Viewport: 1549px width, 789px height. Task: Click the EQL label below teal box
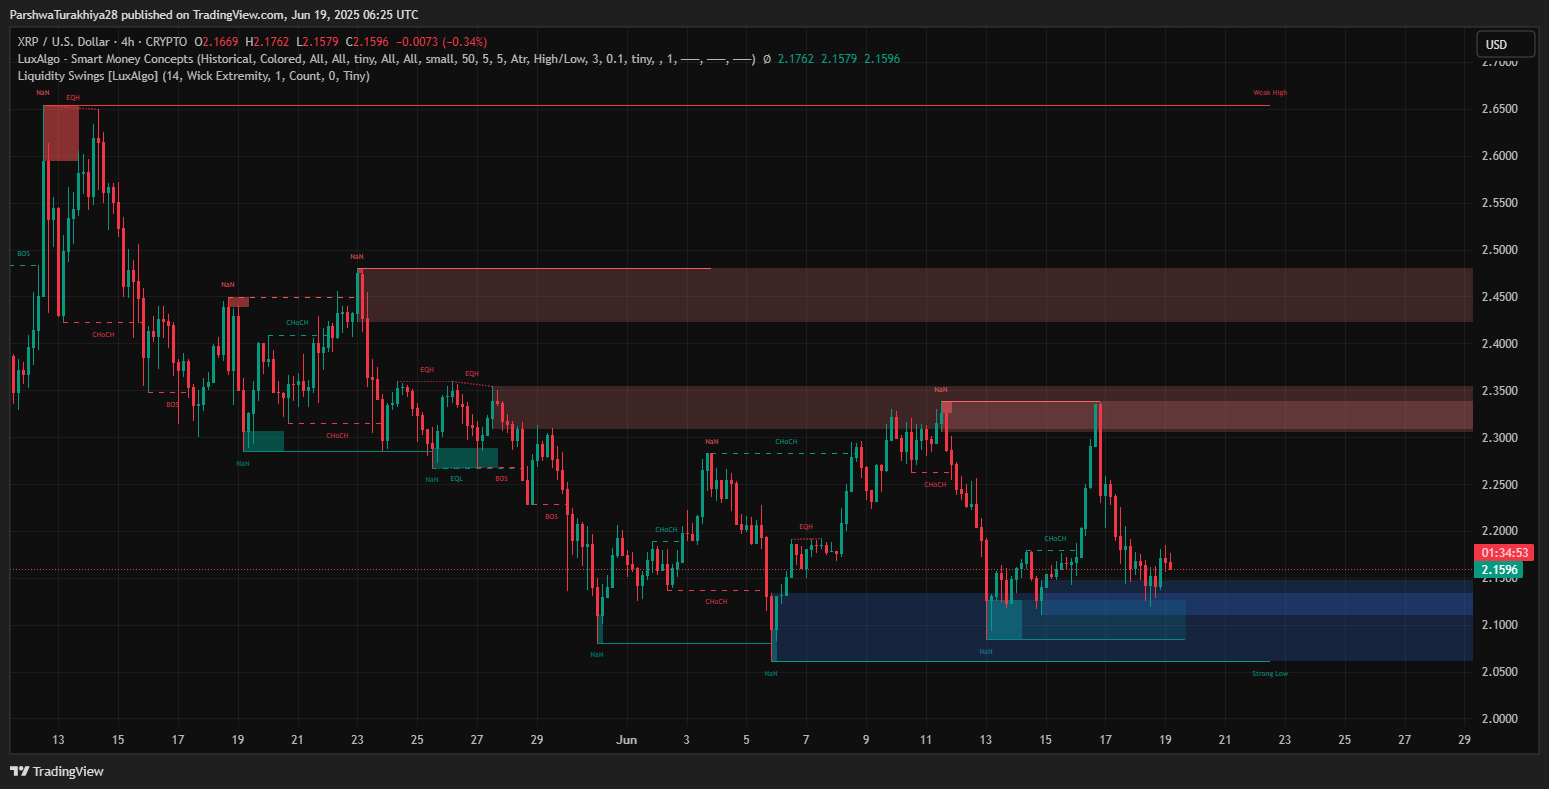[x=456, y=479]
